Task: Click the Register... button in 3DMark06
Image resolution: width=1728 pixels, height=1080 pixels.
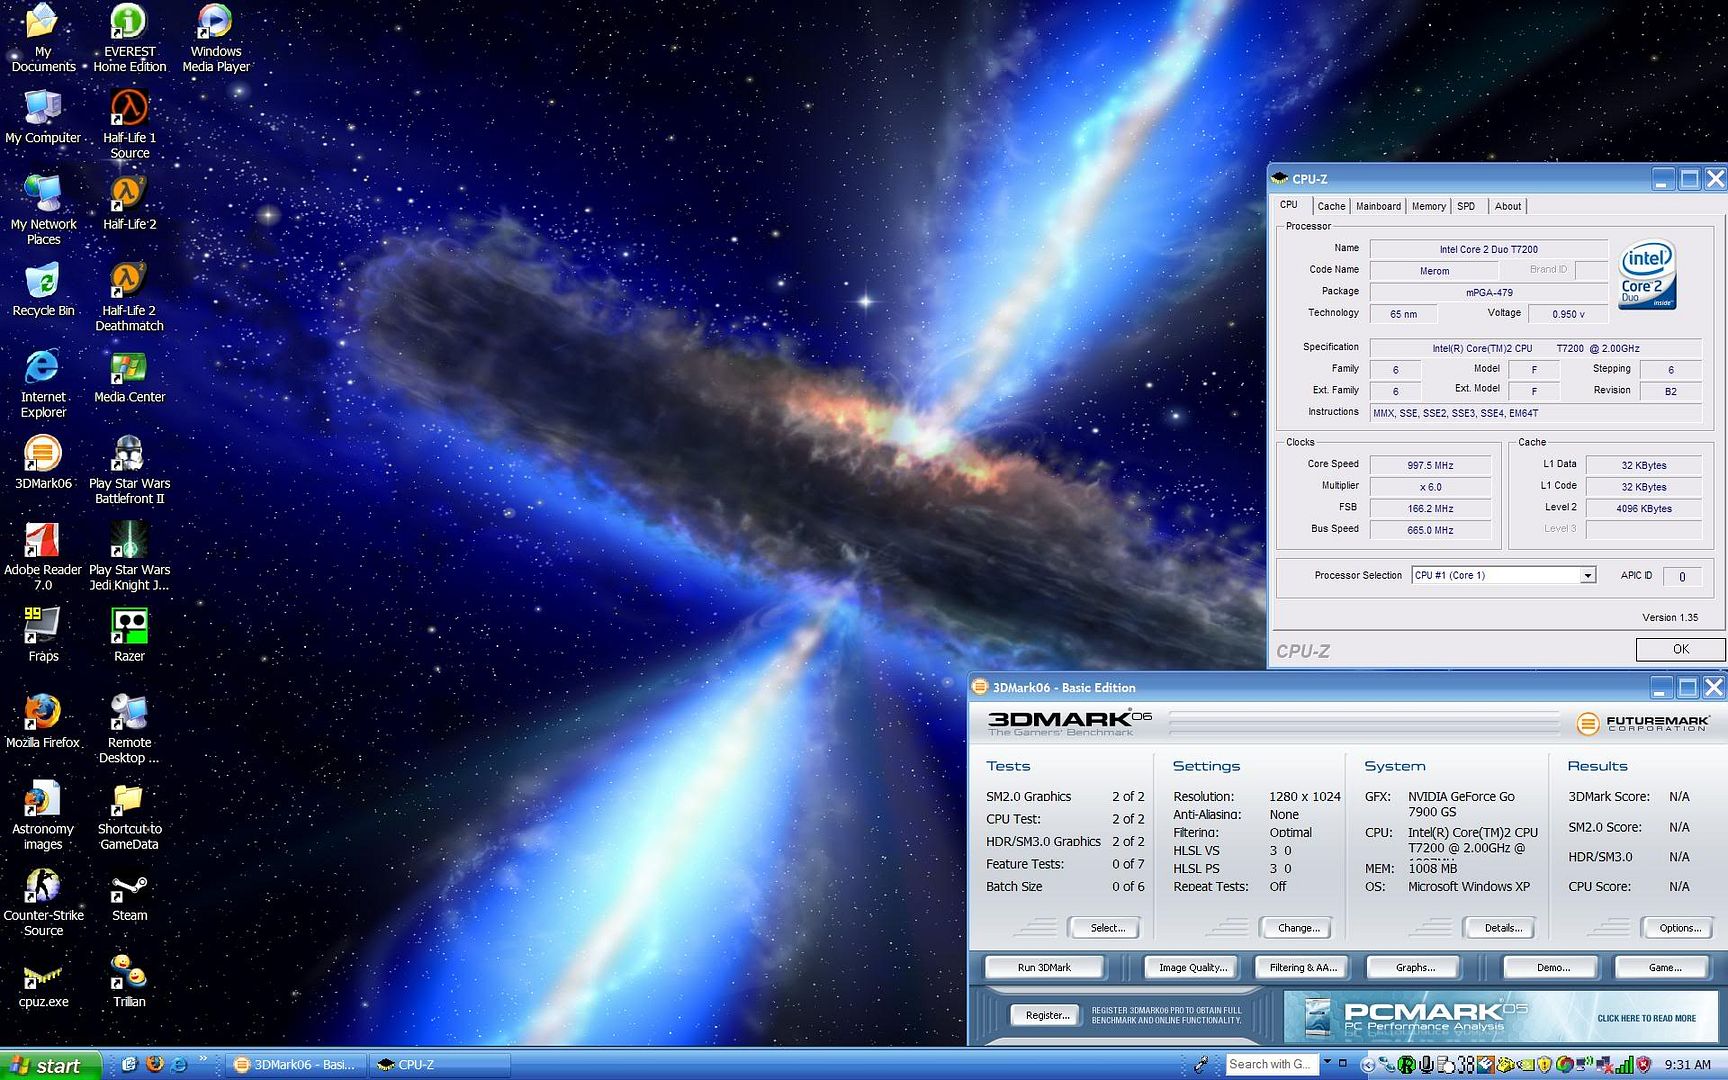Action: (x=1047, y=1015)
